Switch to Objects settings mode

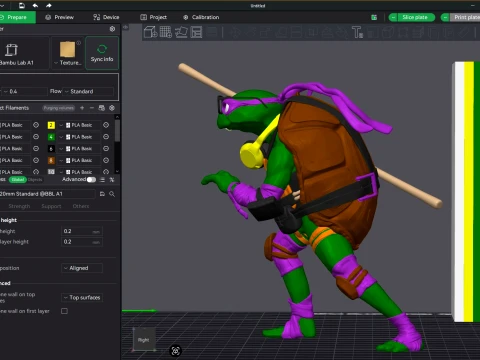point(35,180)
